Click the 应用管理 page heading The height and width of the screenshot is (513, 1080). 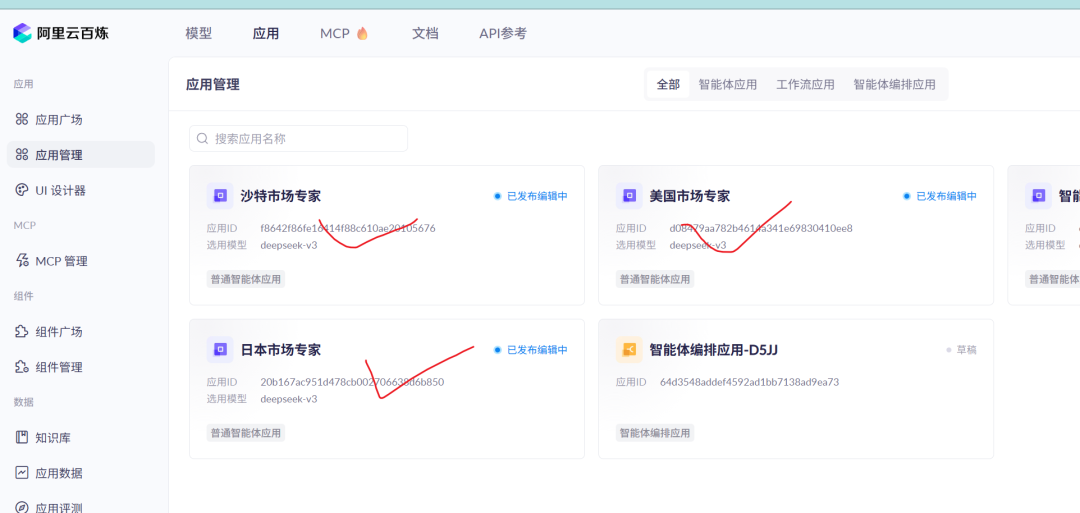coord(213,85)
